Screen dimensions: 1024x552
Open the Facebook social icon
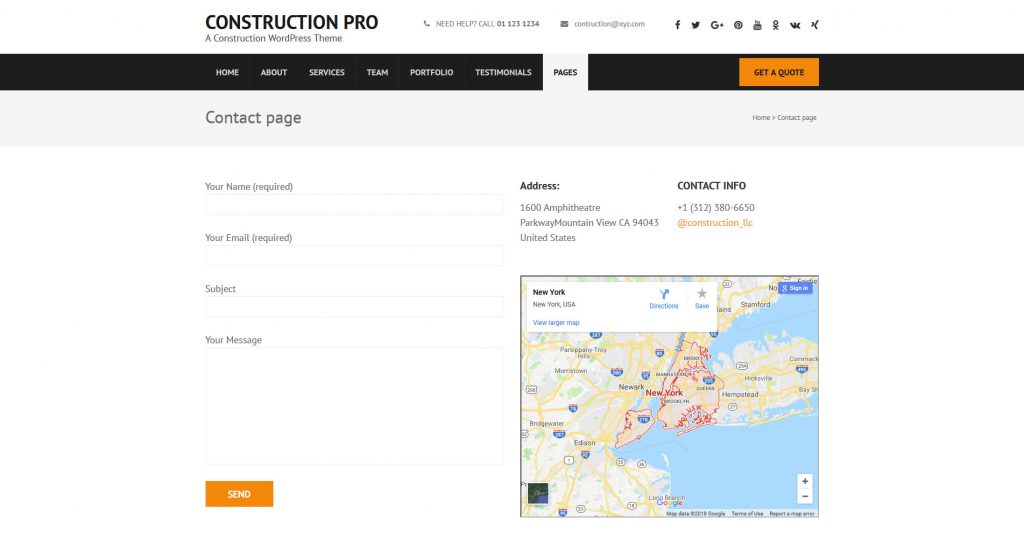pyautogui.click(x=677, y=25)
